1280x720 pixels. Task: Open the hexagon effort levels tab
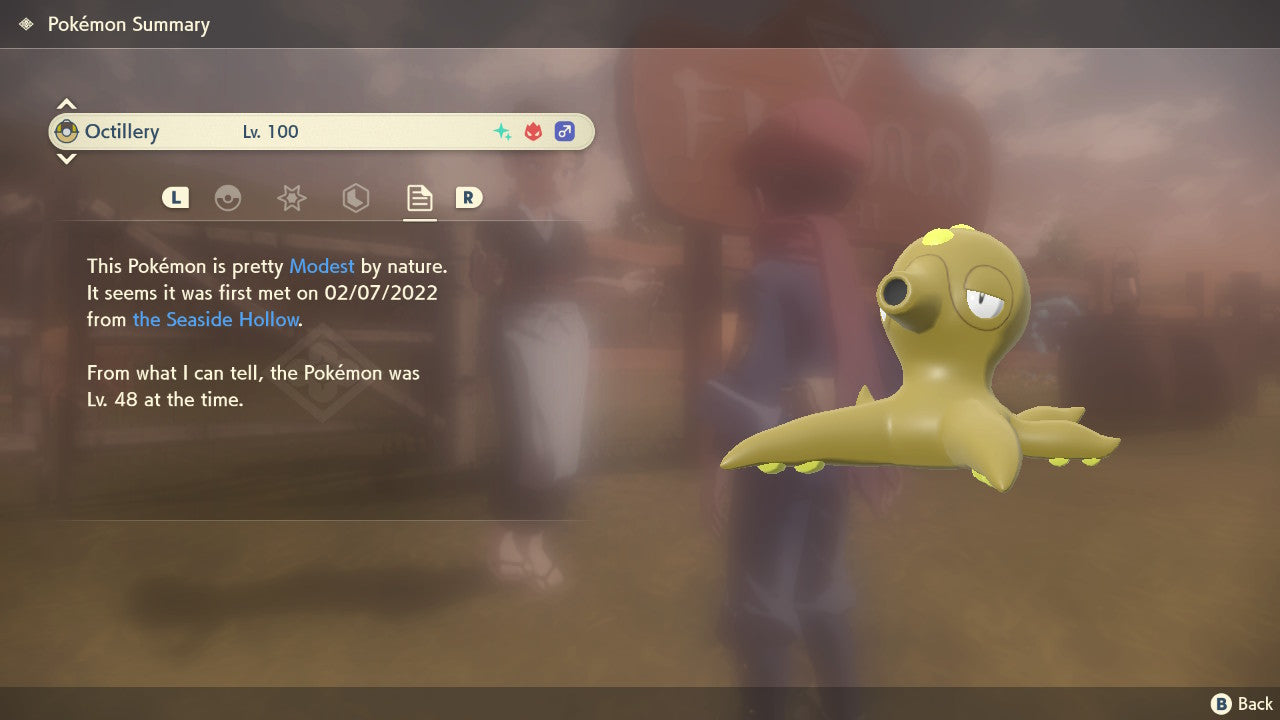click(x=355, y=198)
